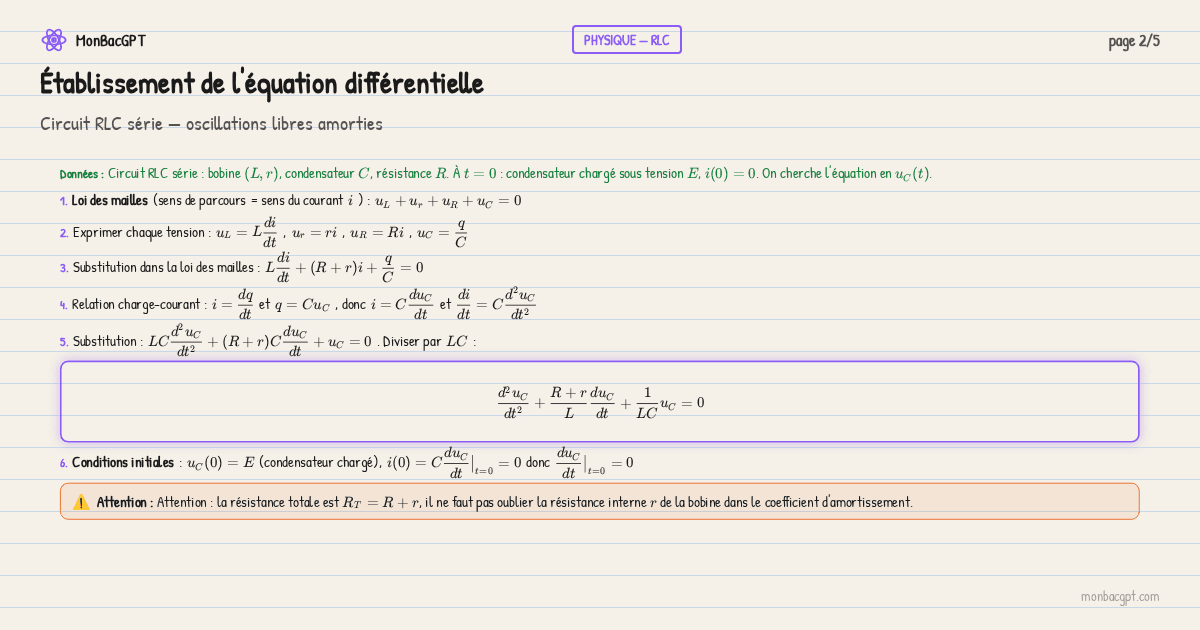
Task: Expand the Circuit RLC série subtitle section
Action: (212, 123)
